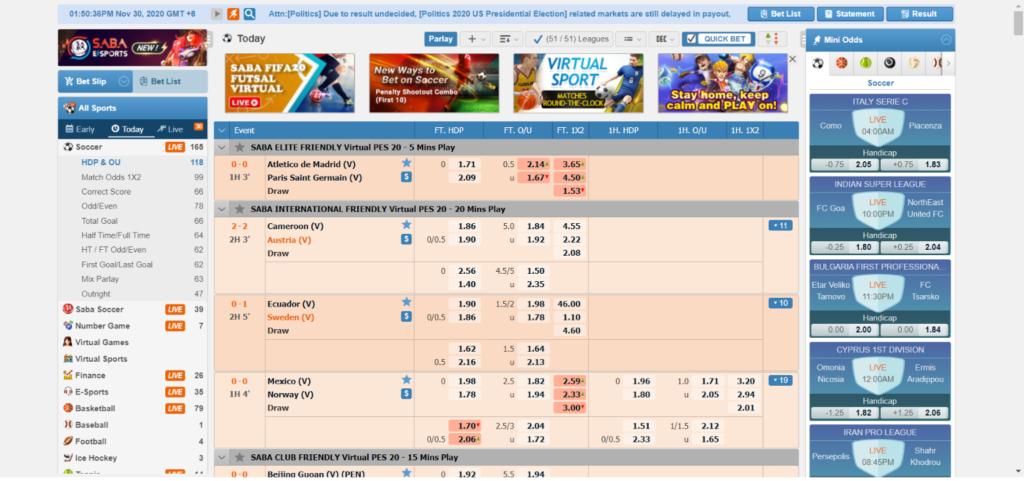Click Saba E-Sports banner

[x=133, y=48]
